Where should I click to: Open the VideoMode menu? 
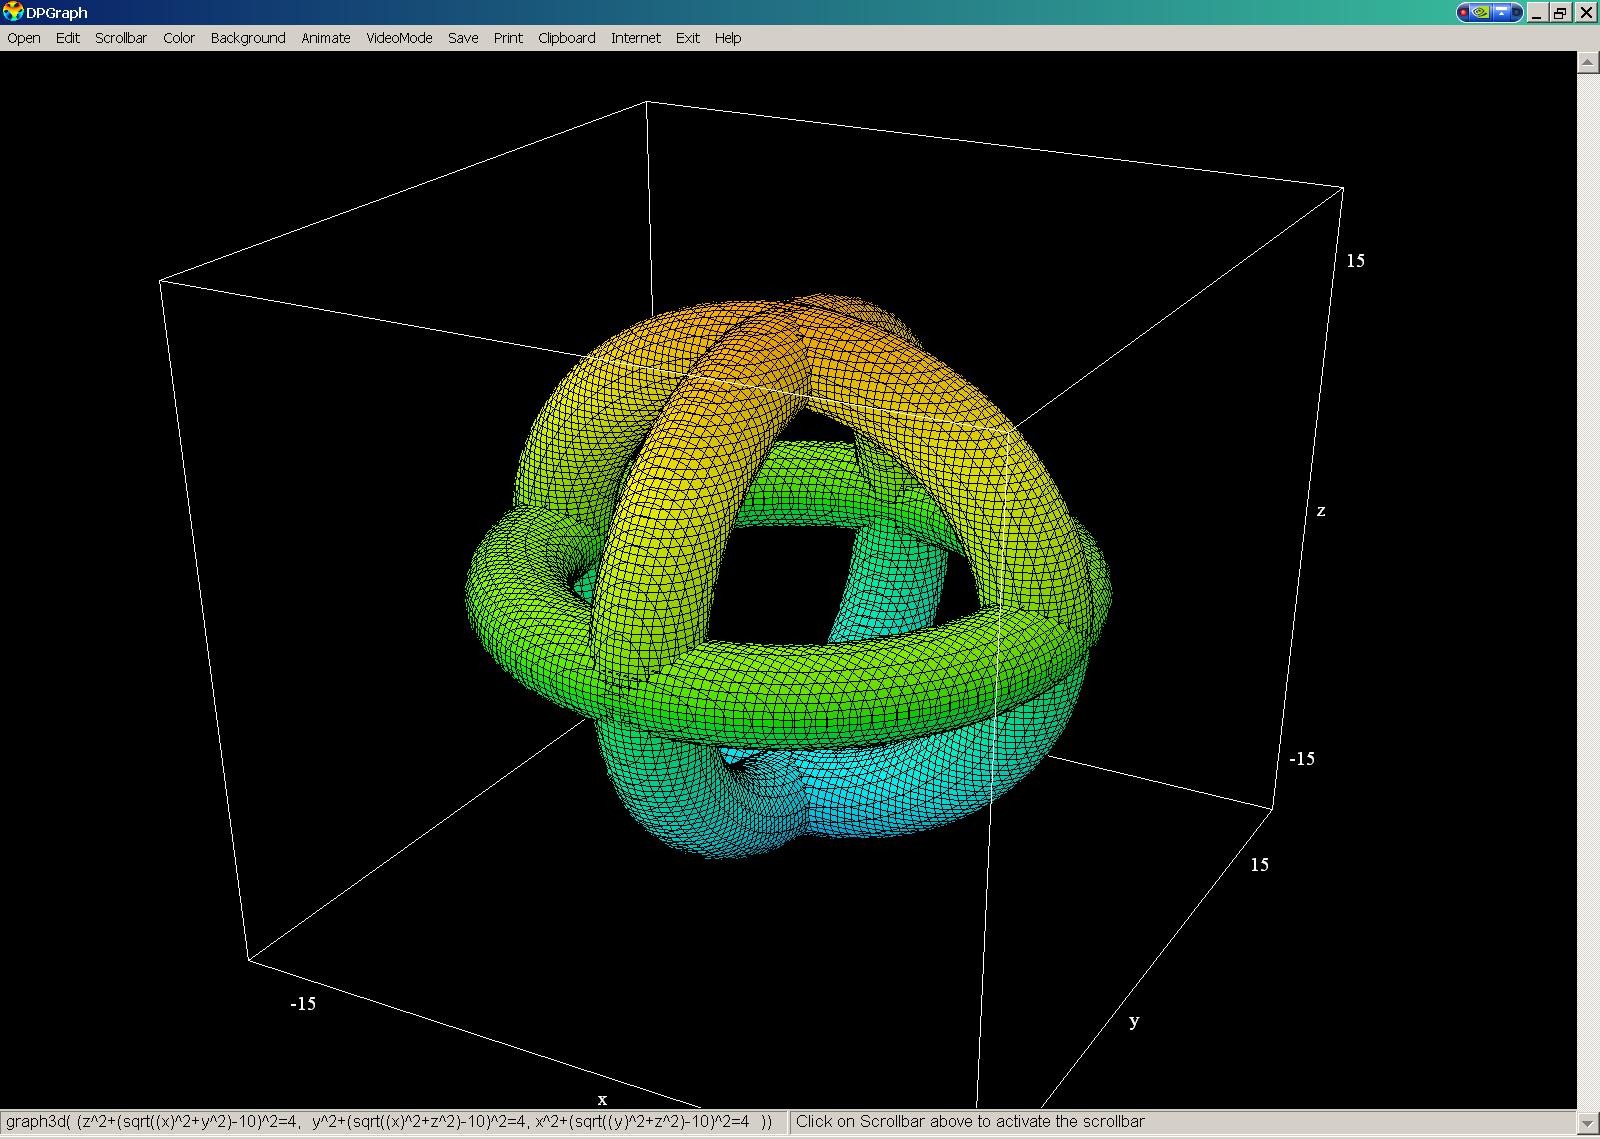[399, 38]
